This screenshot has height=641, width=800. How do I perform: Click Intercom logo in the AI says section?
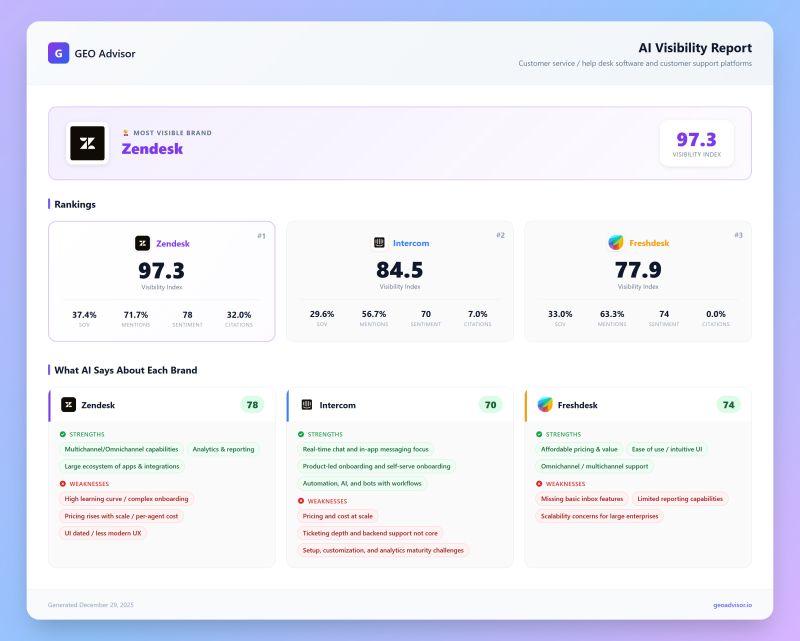[x=307, y=405]
